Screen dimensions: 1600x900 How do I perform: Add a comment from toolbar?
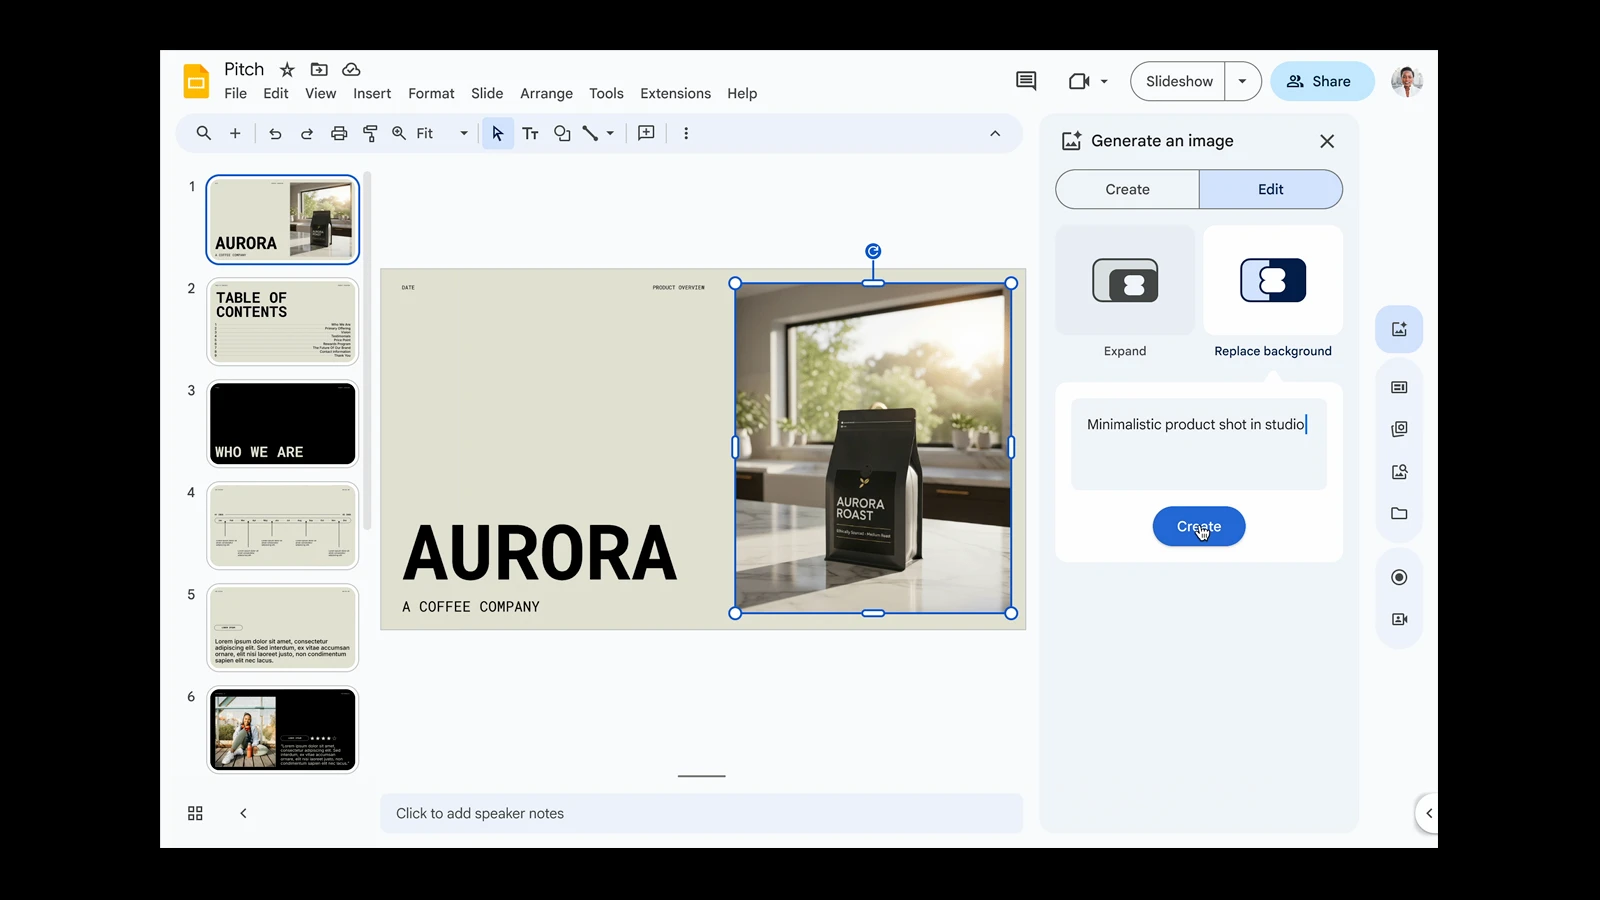pos(646,133)
